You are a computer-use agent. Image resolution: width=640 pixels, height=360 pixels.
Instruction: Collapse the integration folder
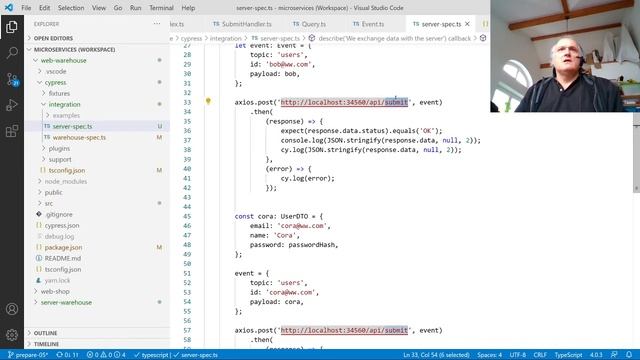click(x=97, y=104)
